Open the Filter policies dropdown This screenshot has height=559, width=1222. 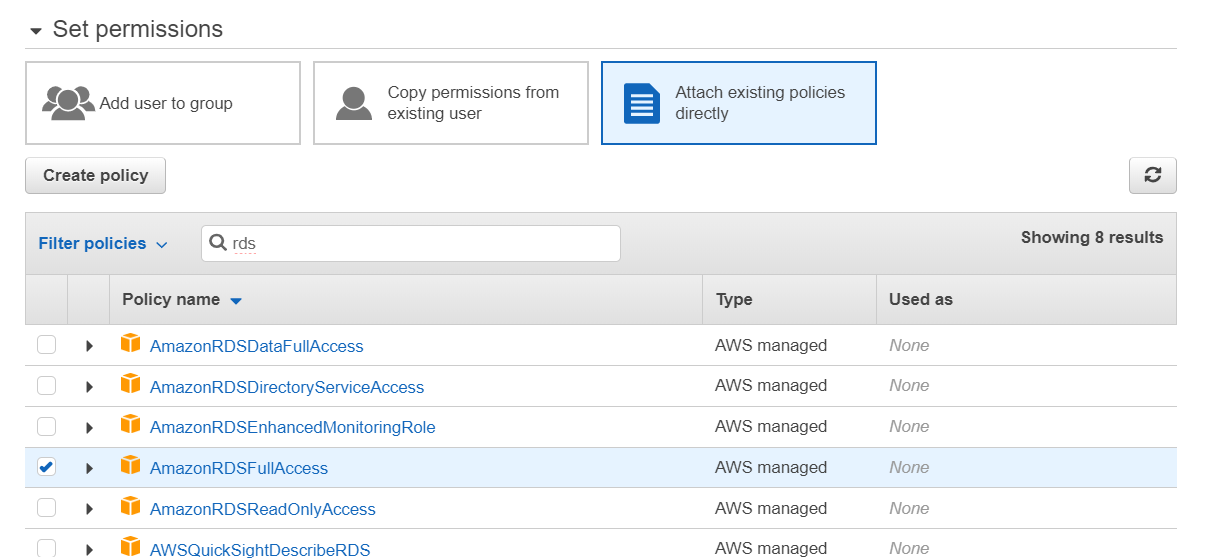(102, 244)
